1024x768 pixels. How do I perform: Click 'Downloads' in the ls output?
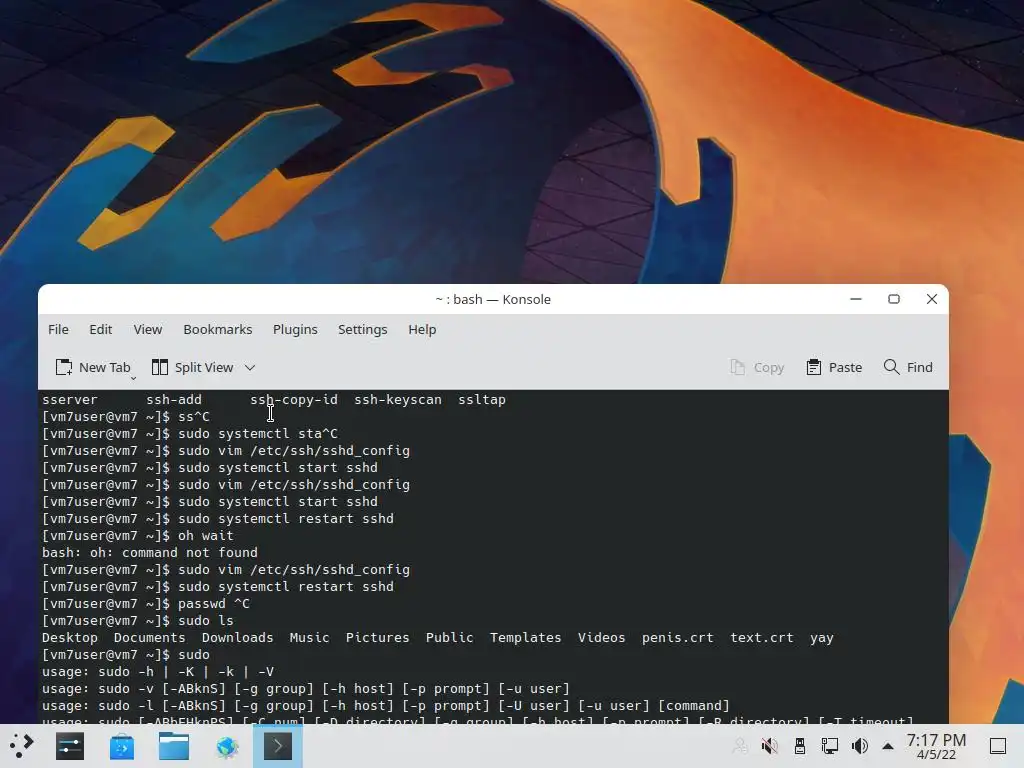coord(237,637)
